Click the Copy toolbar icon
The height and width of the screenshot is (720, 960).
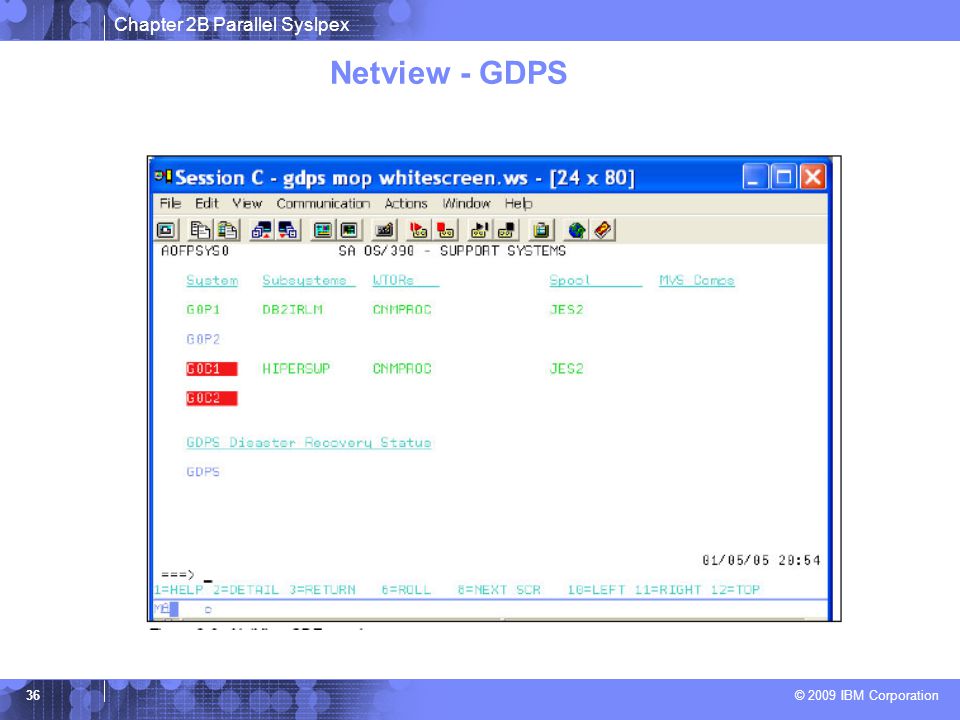200,230
